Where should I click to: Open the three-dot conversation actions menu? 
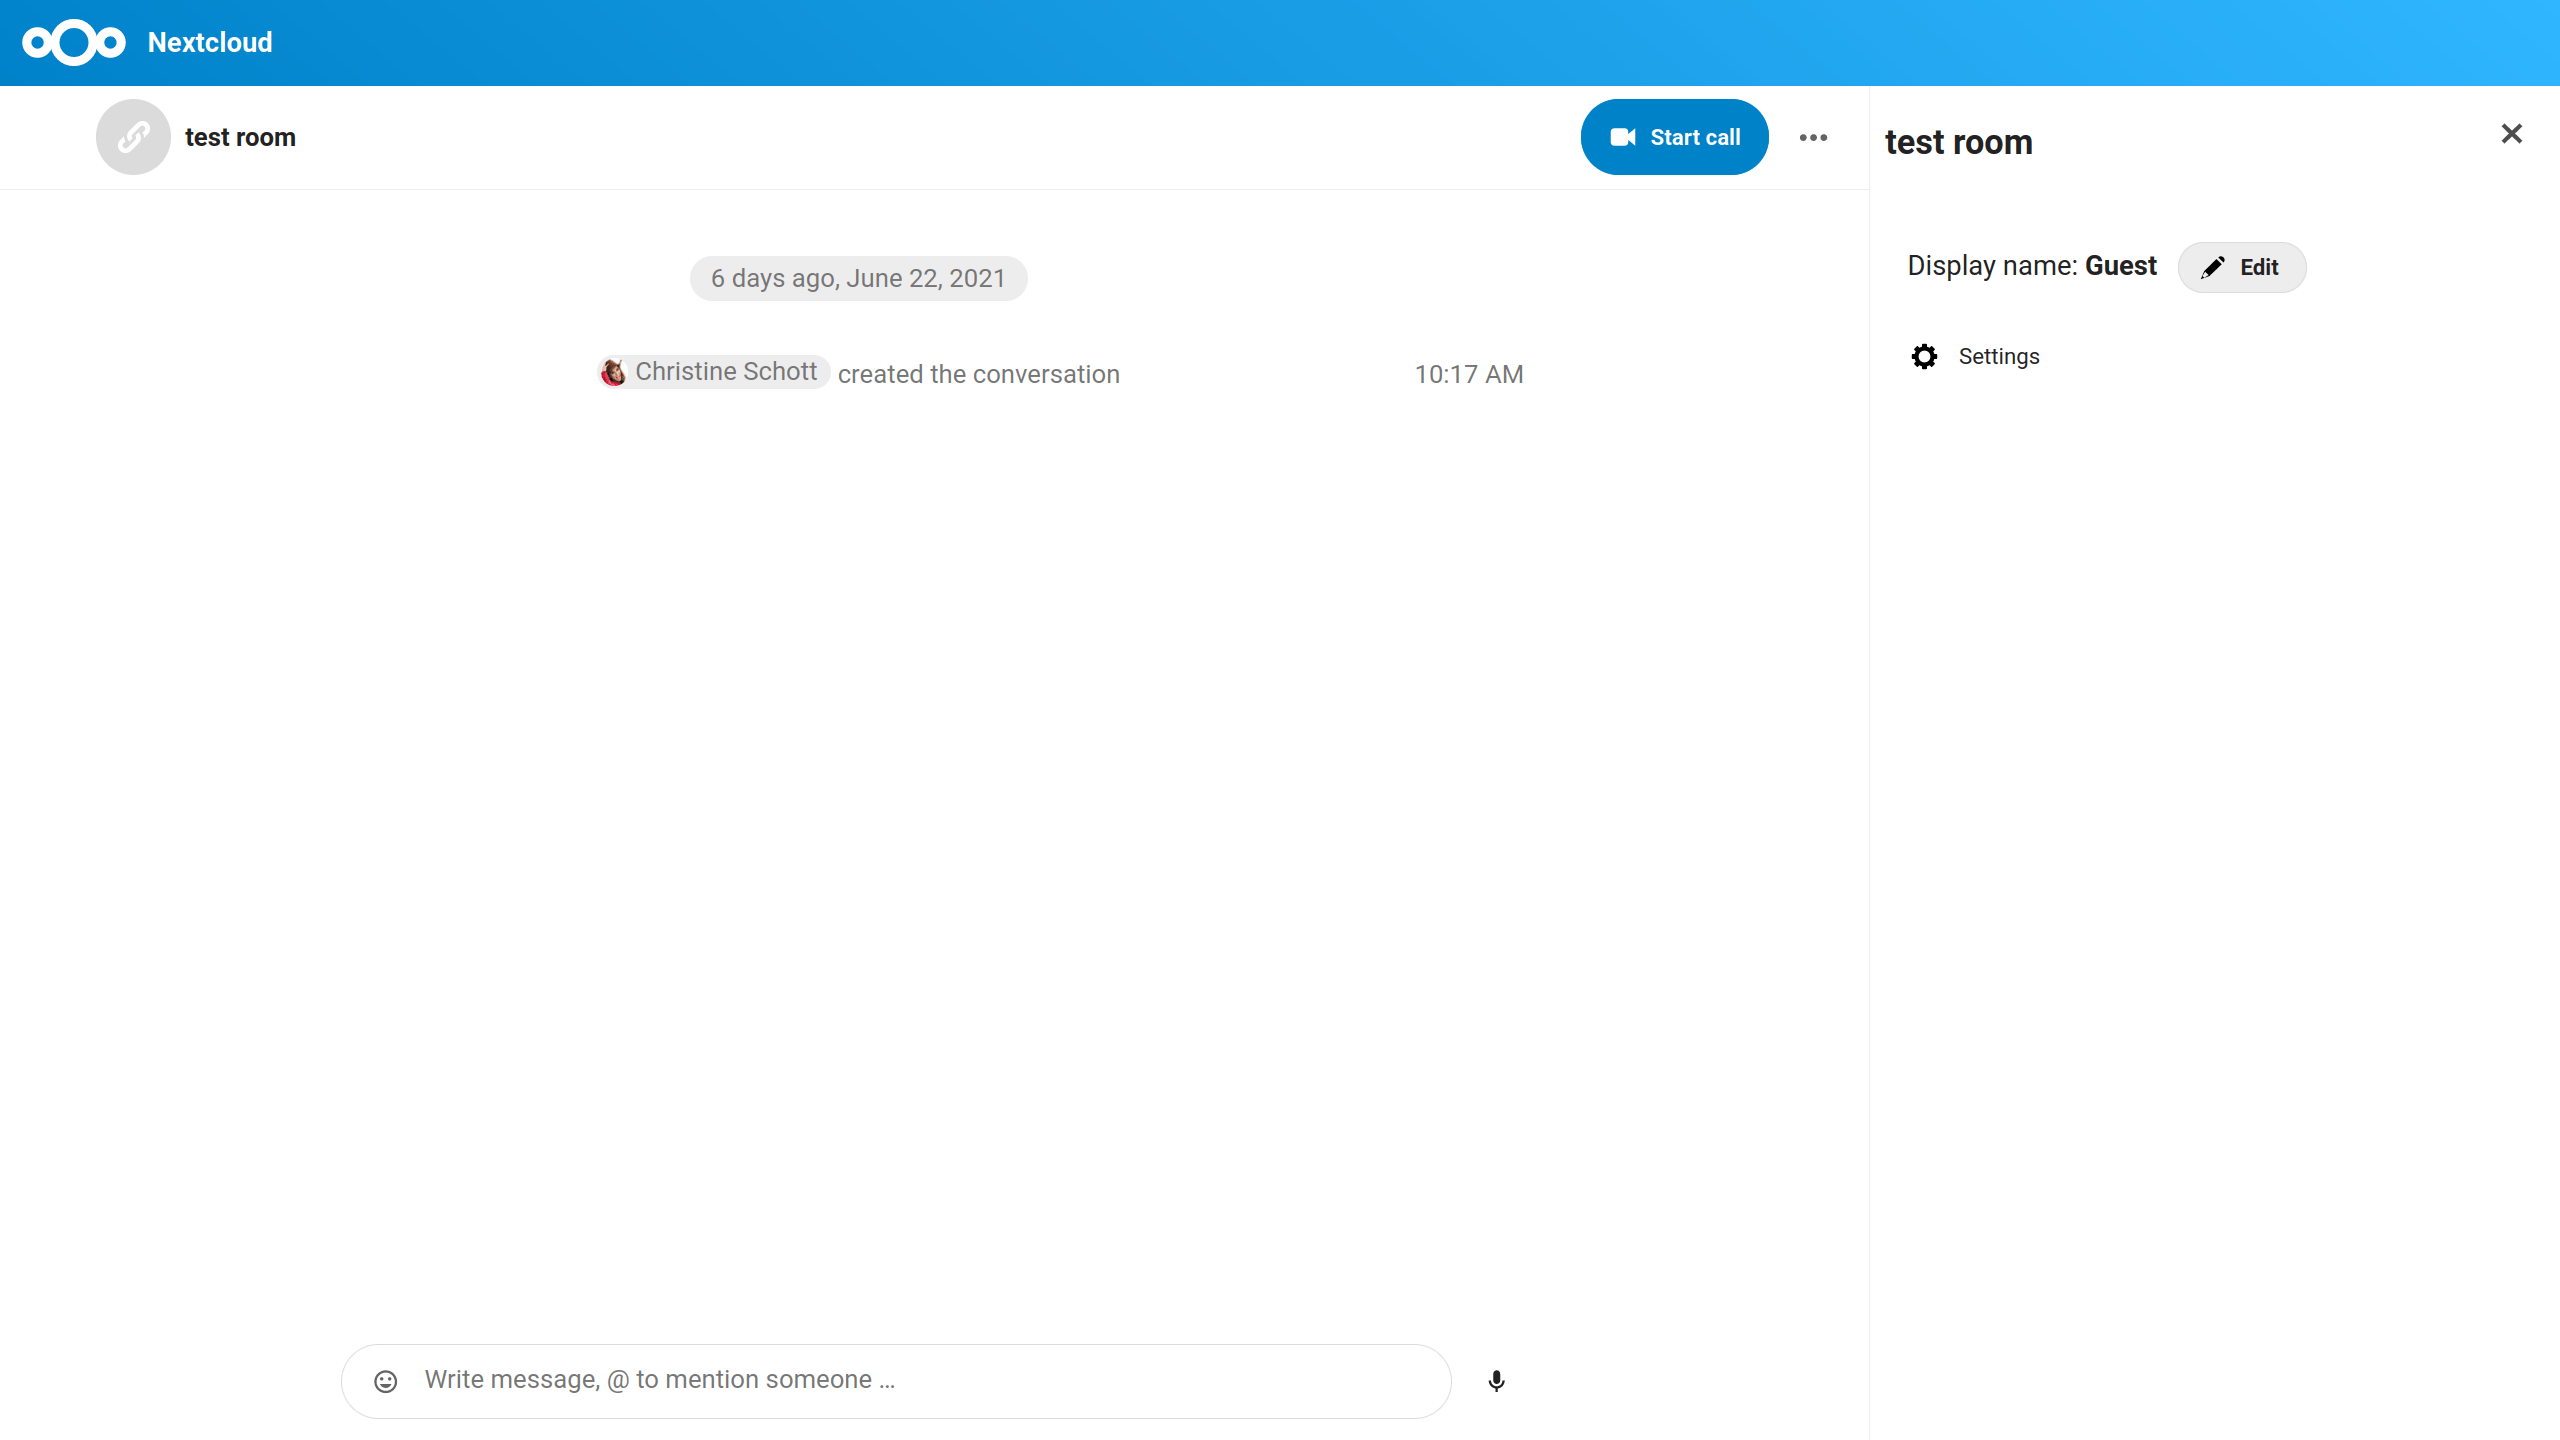tap(1813, 137)
